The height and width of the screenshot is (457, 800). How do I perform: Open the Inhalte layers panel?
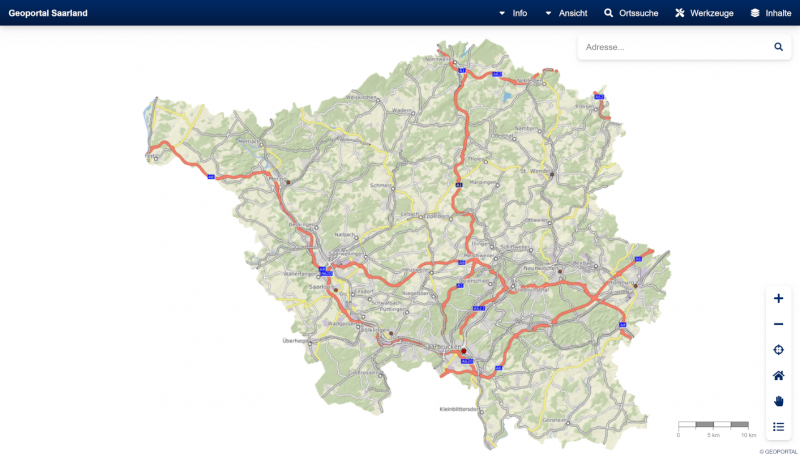[x=771, y=13]
